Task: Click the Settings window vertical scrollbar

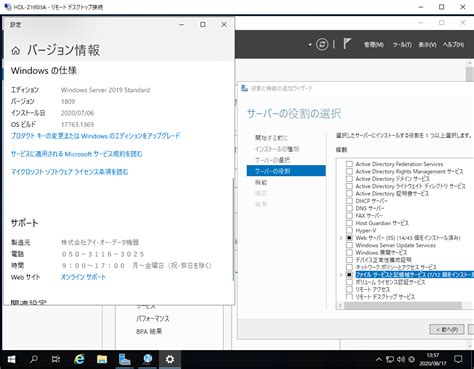Action: 233,229
